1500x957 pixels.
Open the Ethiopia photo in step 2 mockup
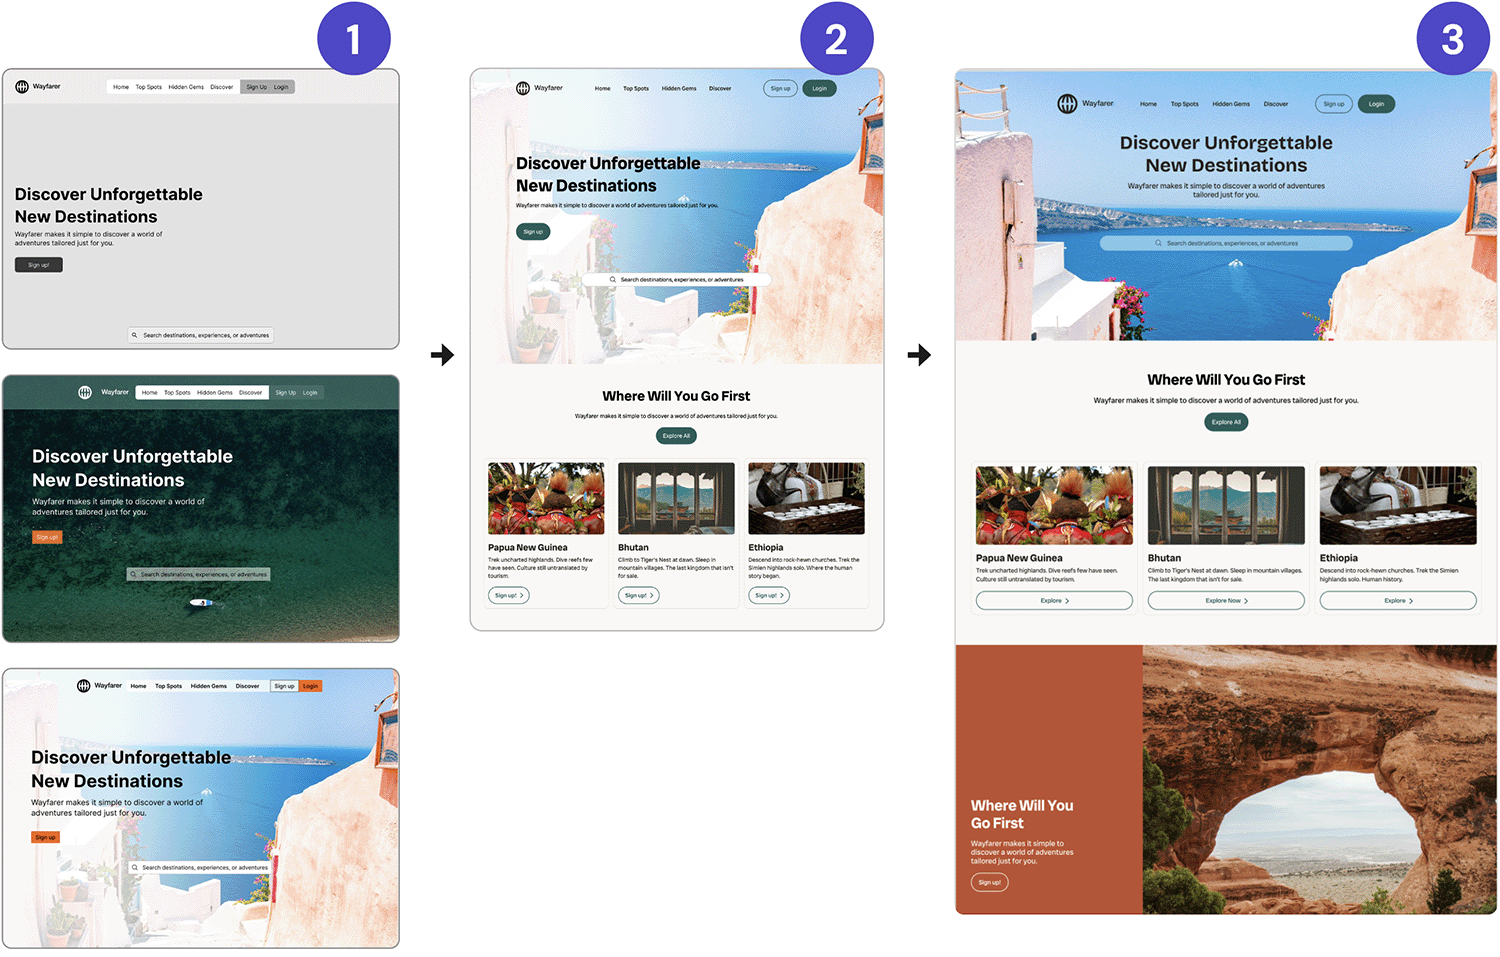coord(806,498)
